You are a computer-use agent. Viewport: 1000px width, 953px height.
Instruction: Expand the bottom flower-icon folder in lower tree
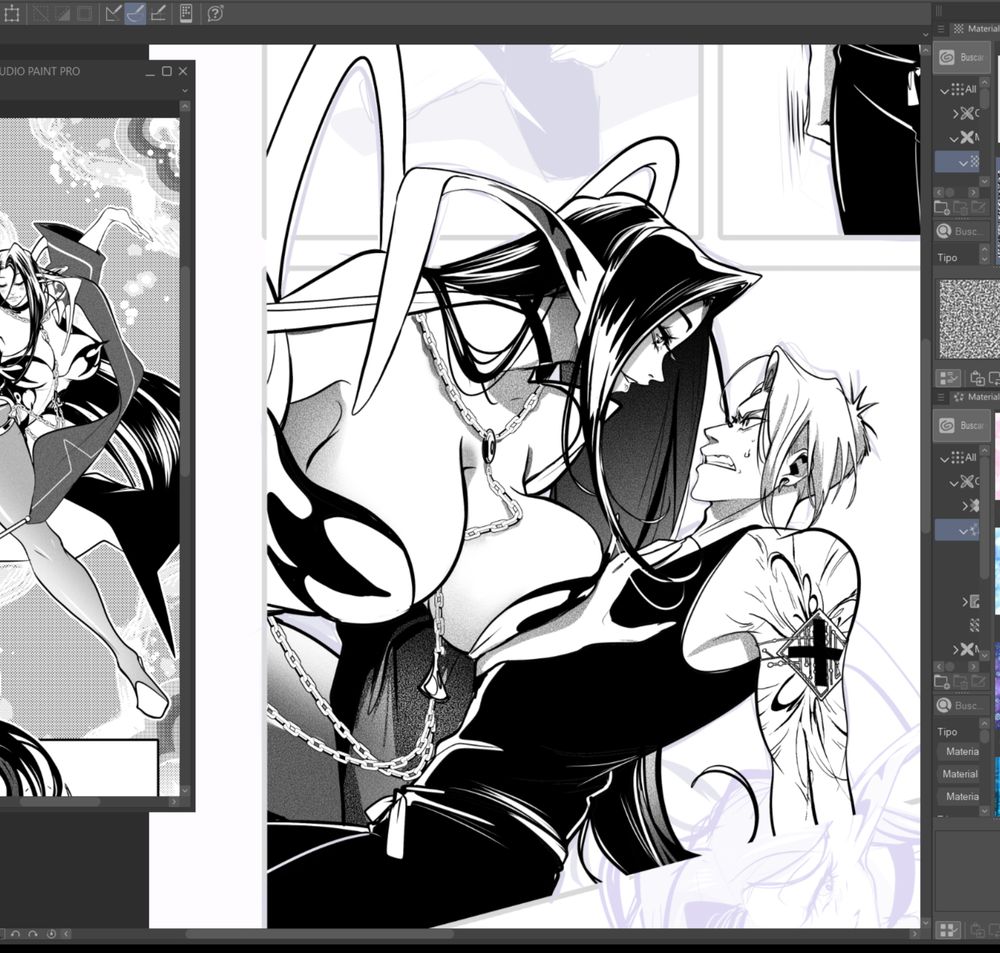955,649
